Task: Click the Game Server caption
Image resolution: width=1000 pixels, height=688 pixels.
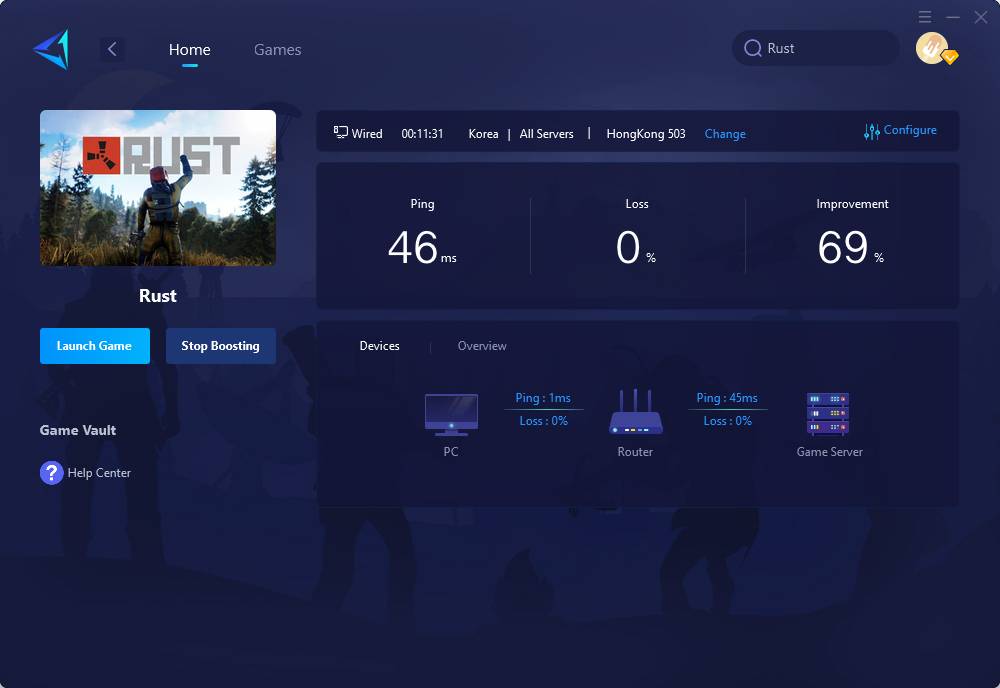Action: 829,451
